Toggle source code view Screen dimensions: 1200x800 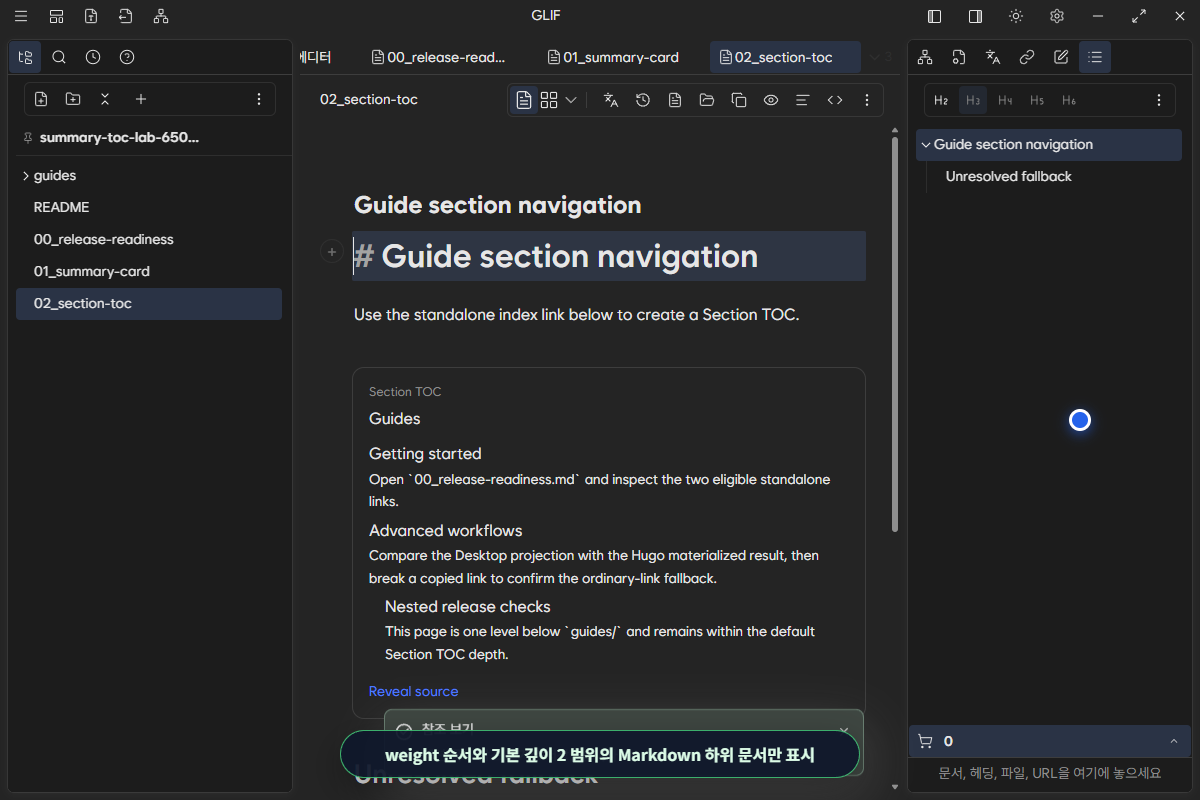click(x=835, y=100)
